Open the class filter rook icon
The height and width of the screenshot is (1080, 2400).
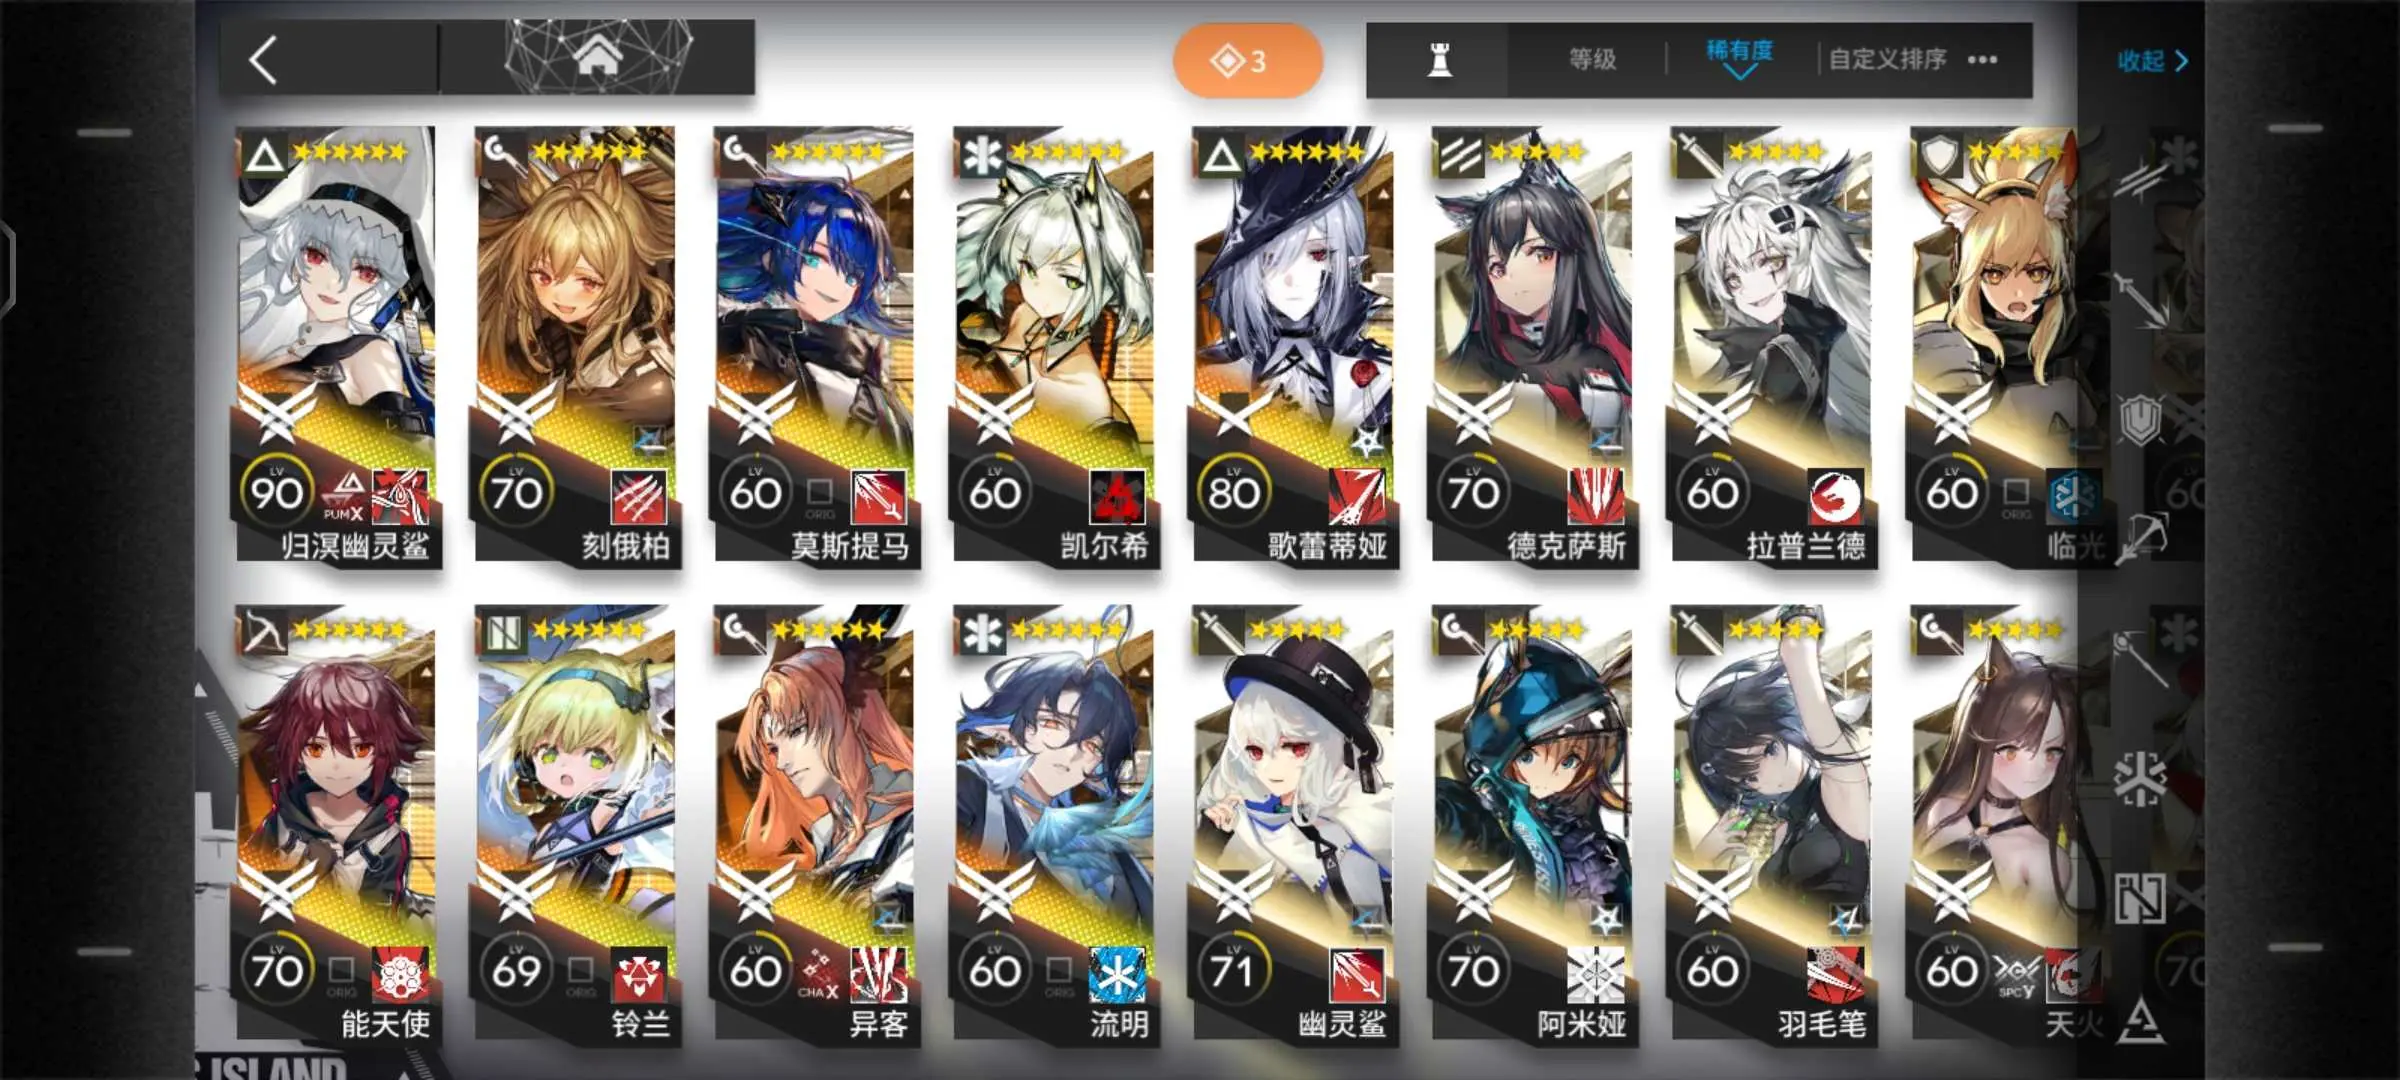[x=1439, y=60]
